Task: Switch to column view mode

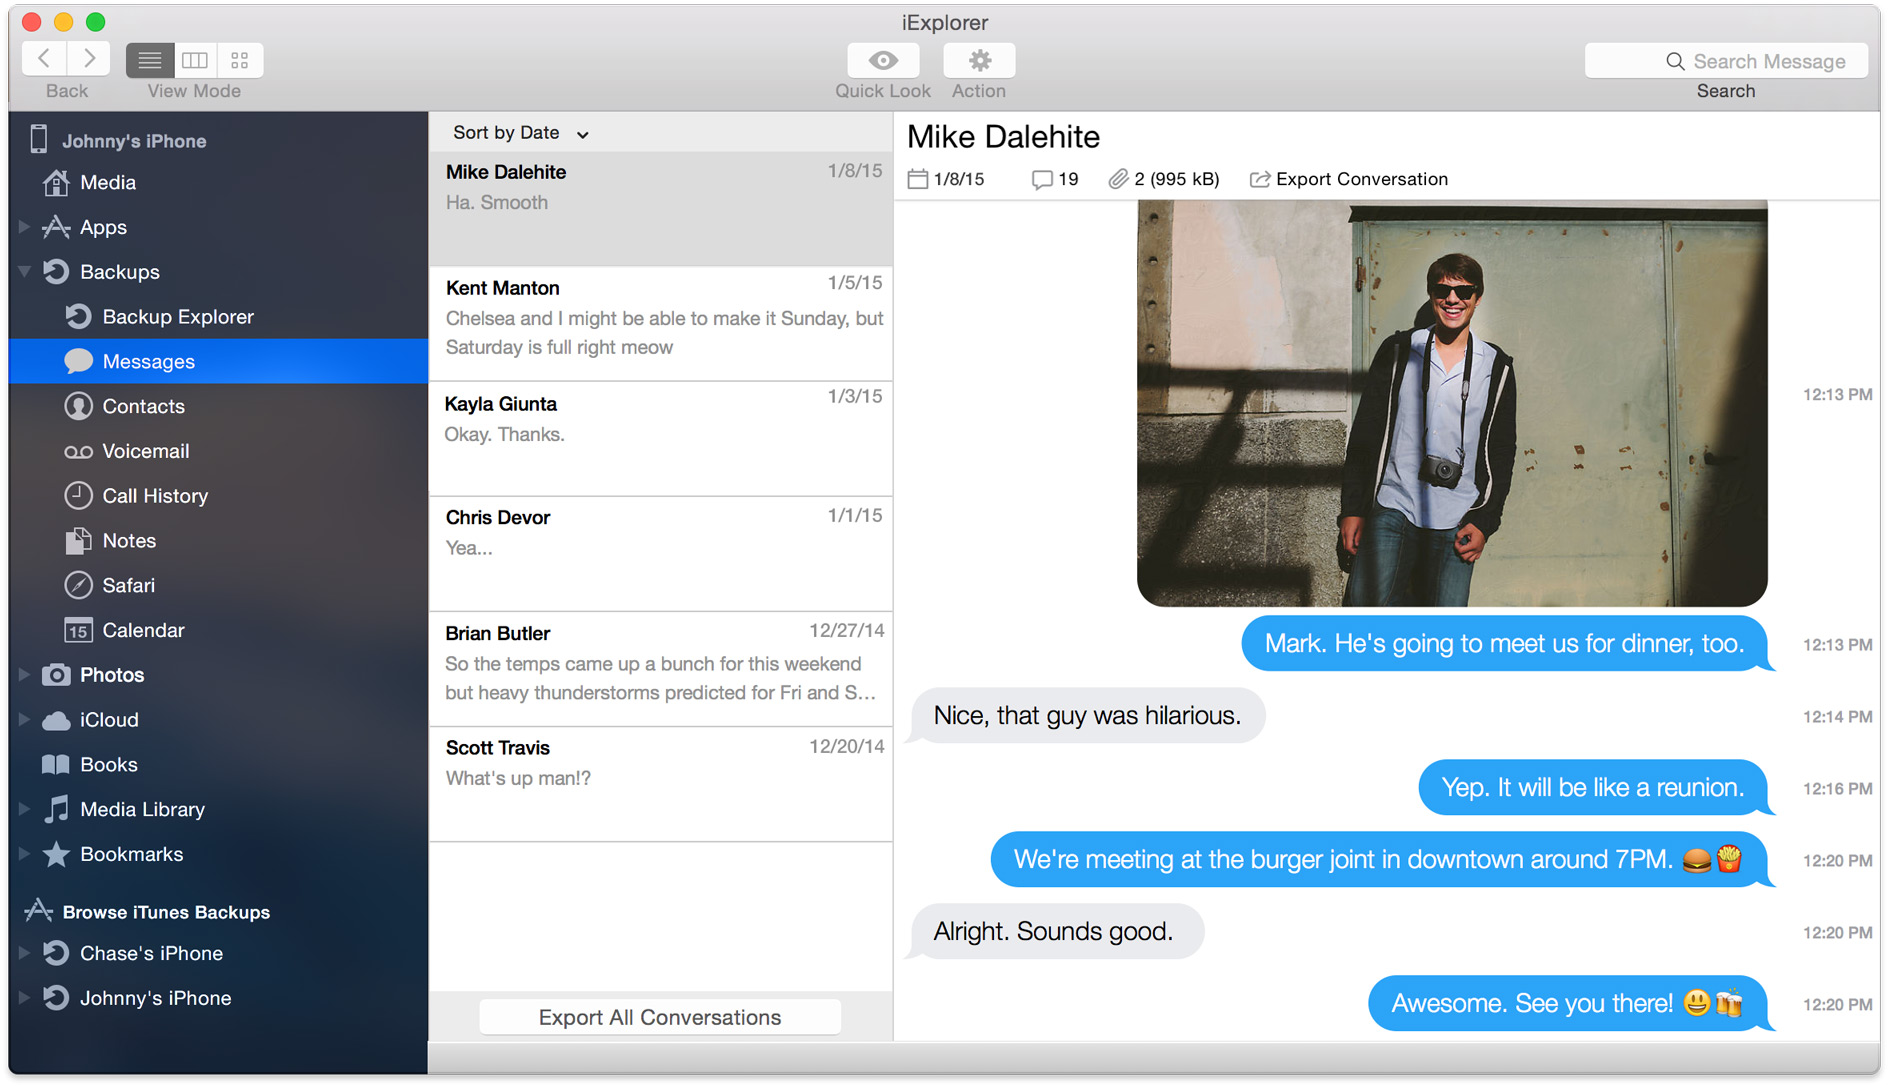Action: point(195,60)
